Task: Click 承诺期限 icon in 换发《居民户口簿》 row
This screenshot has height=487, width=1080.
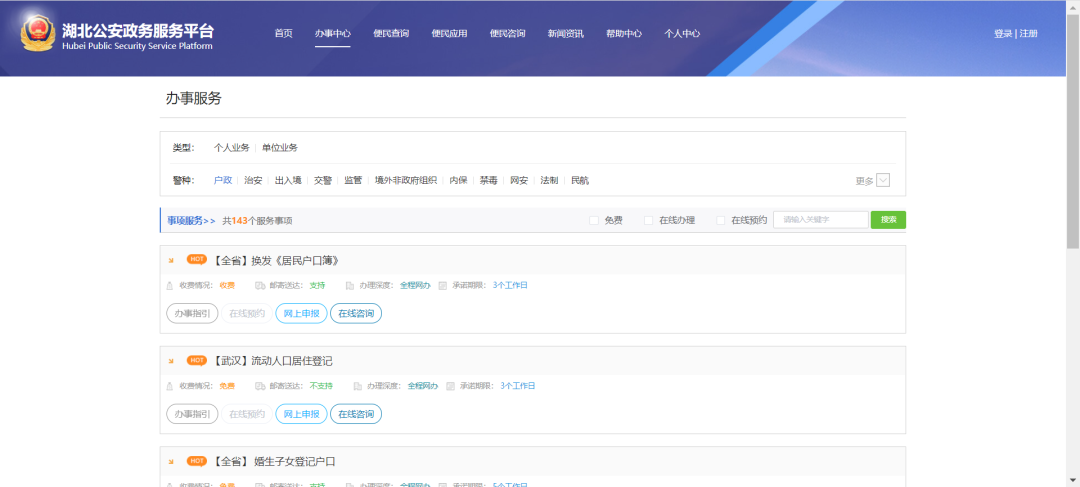Action: tap(443, 285)
